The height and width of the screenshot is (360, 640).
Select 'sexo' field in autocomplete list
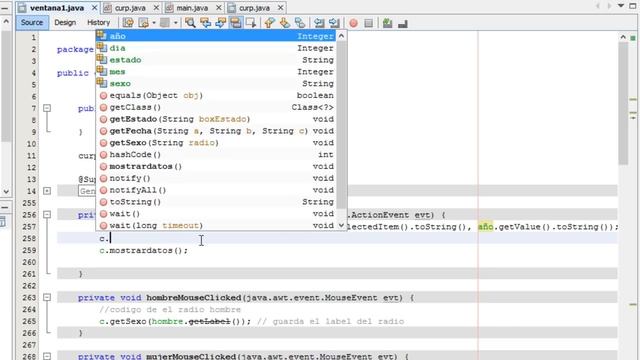coord(216,83)
